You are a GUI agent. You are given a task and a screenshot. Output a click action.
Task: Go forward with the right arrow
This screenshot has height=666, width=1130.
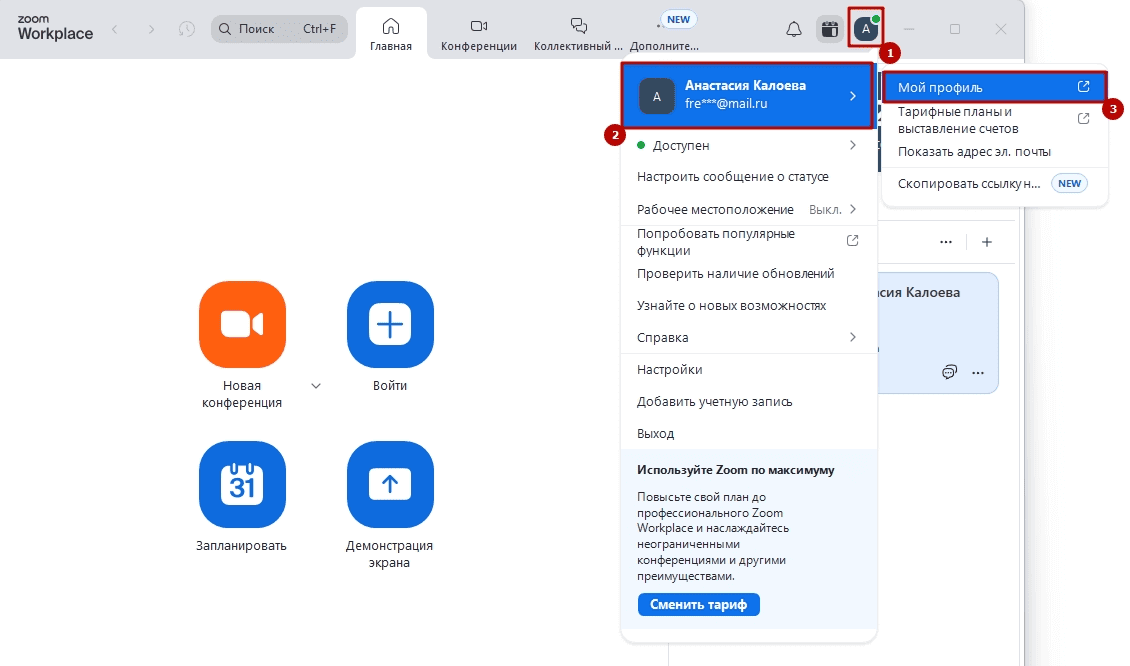(151, 29)
